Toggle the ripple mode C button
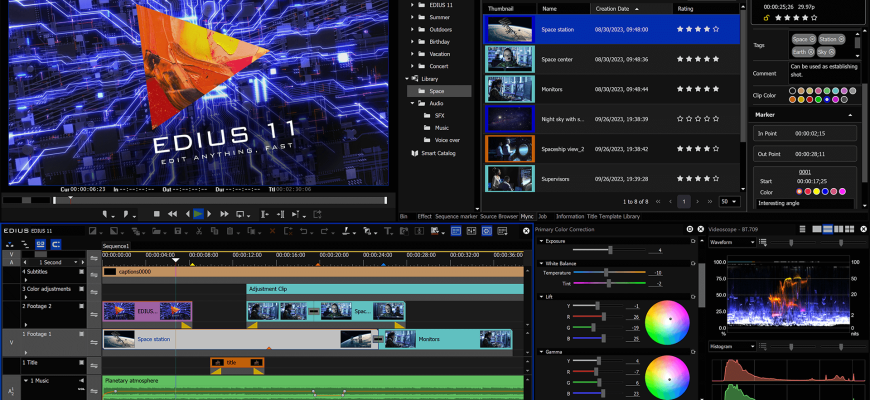 click(55, 244)
